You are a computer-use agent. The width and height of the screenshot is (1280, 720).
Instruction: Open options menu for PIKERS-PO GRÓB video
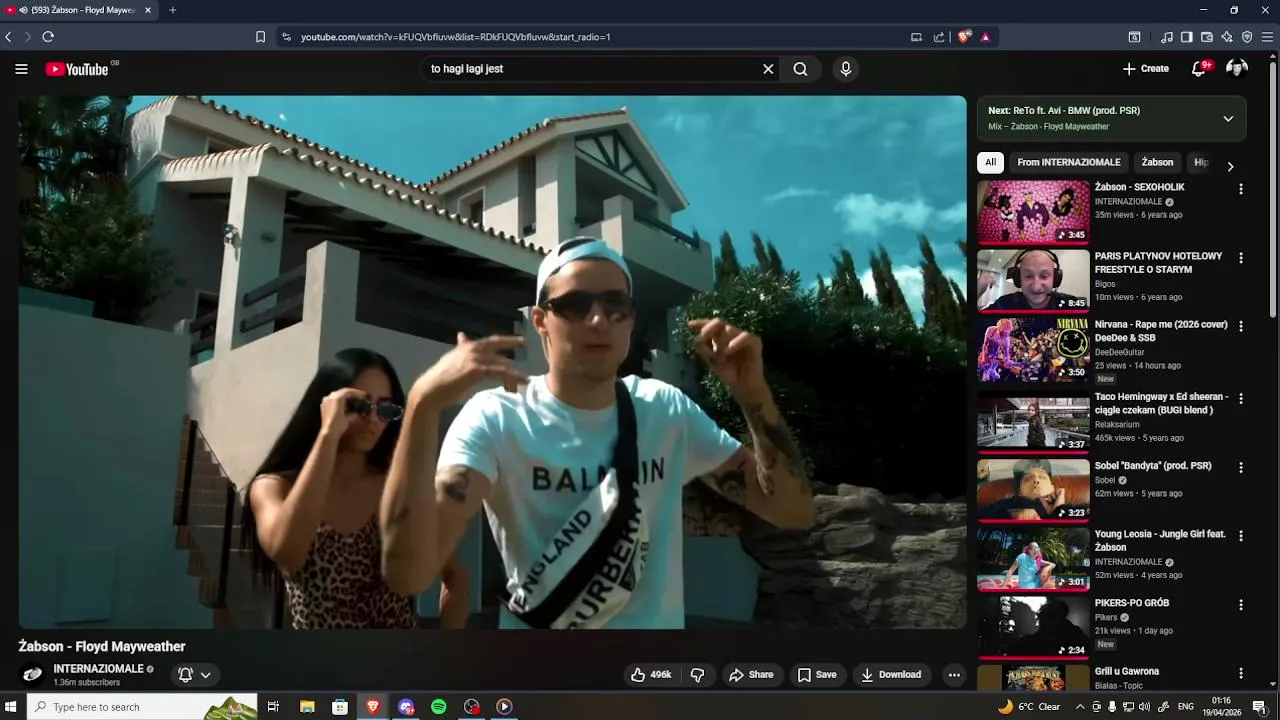(1241, 605)
